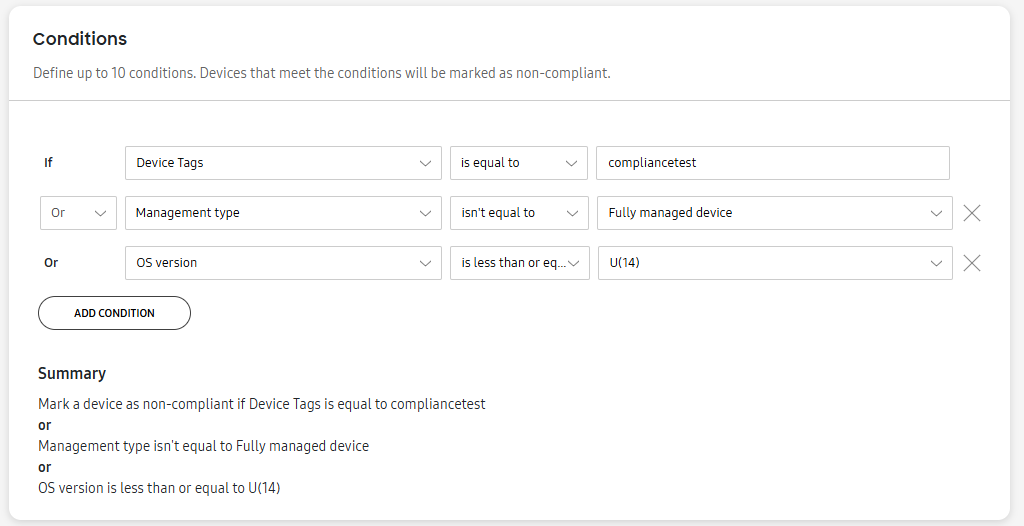Open the 'is less than or eq...' dropdown
This screenshot has width=1024, height=526.
pyautogui.click(x=520, y=263)
